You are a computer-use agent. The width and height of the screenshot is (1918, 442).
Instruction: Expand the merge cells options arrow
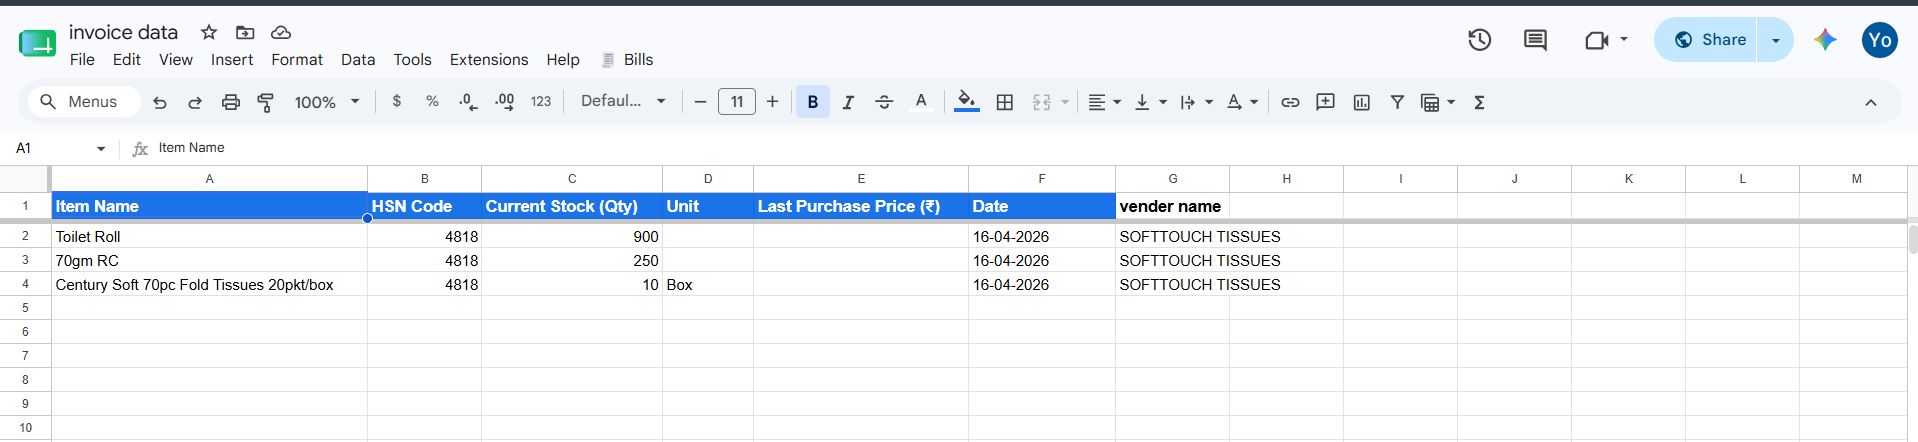pyautogui.click(x=1065, y=102)
